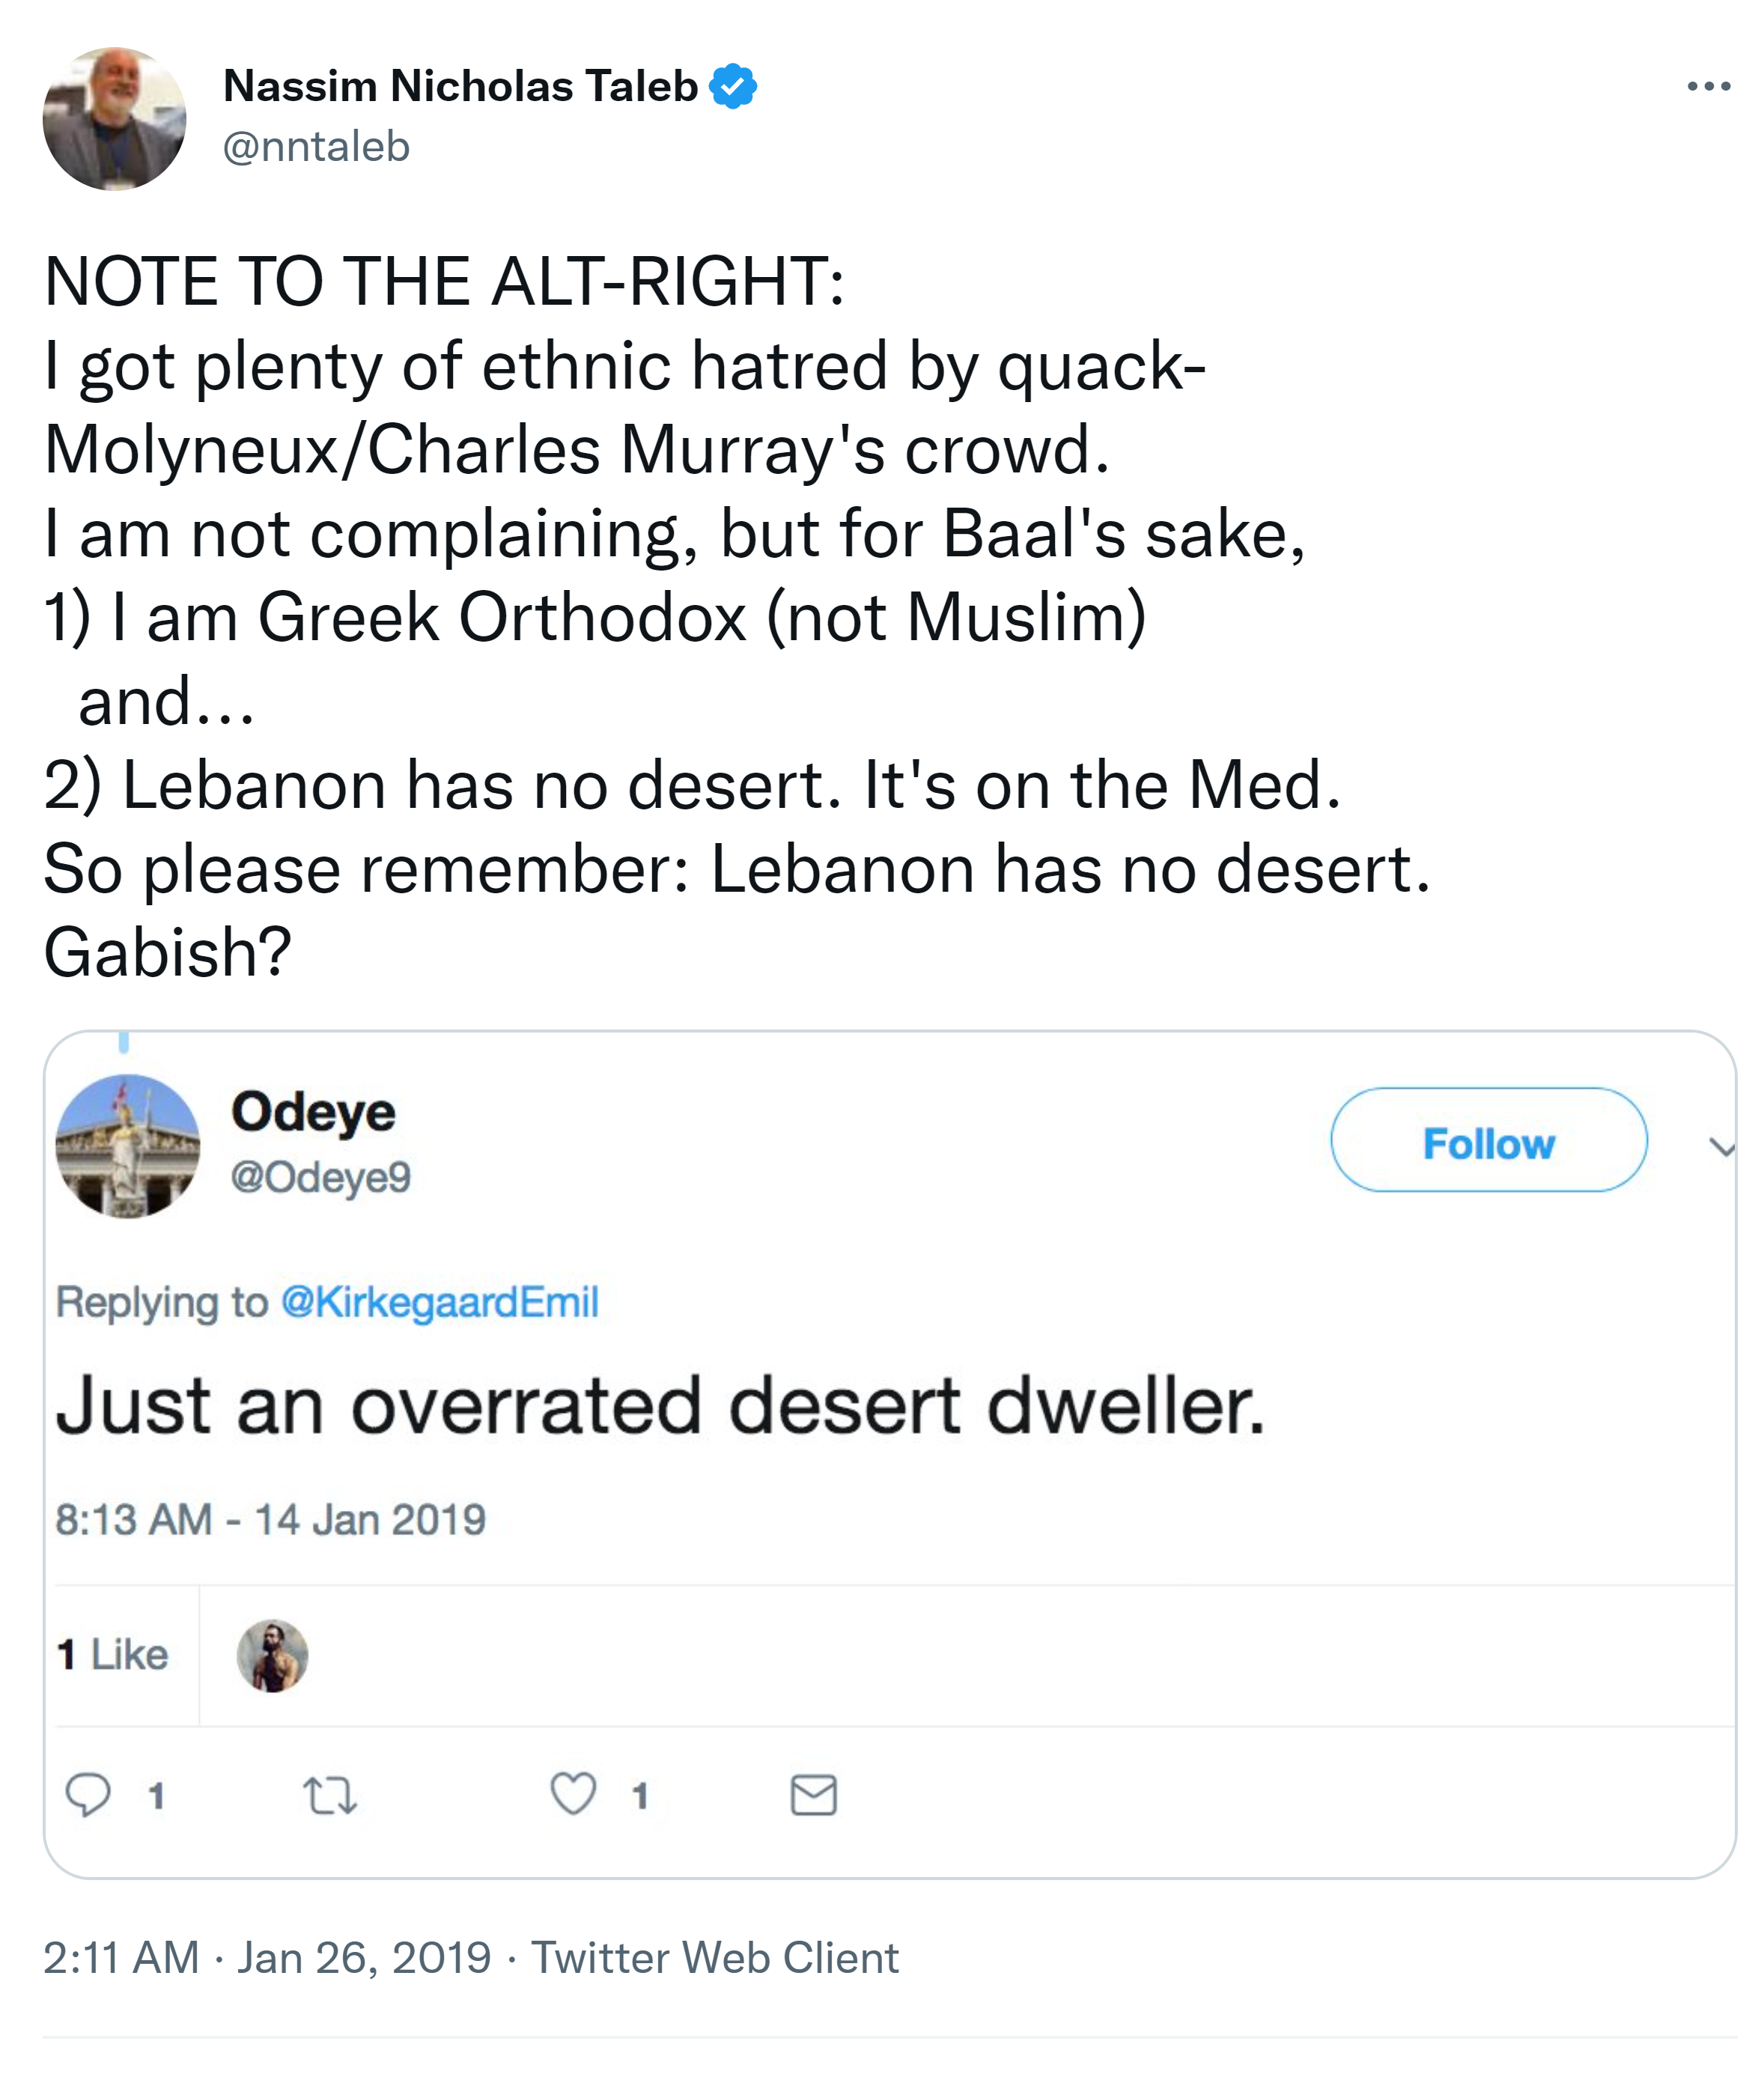This screenshot has height=2074, width=1764.
Task: Click the @nntaleb handle
Action: pos(316,147)
